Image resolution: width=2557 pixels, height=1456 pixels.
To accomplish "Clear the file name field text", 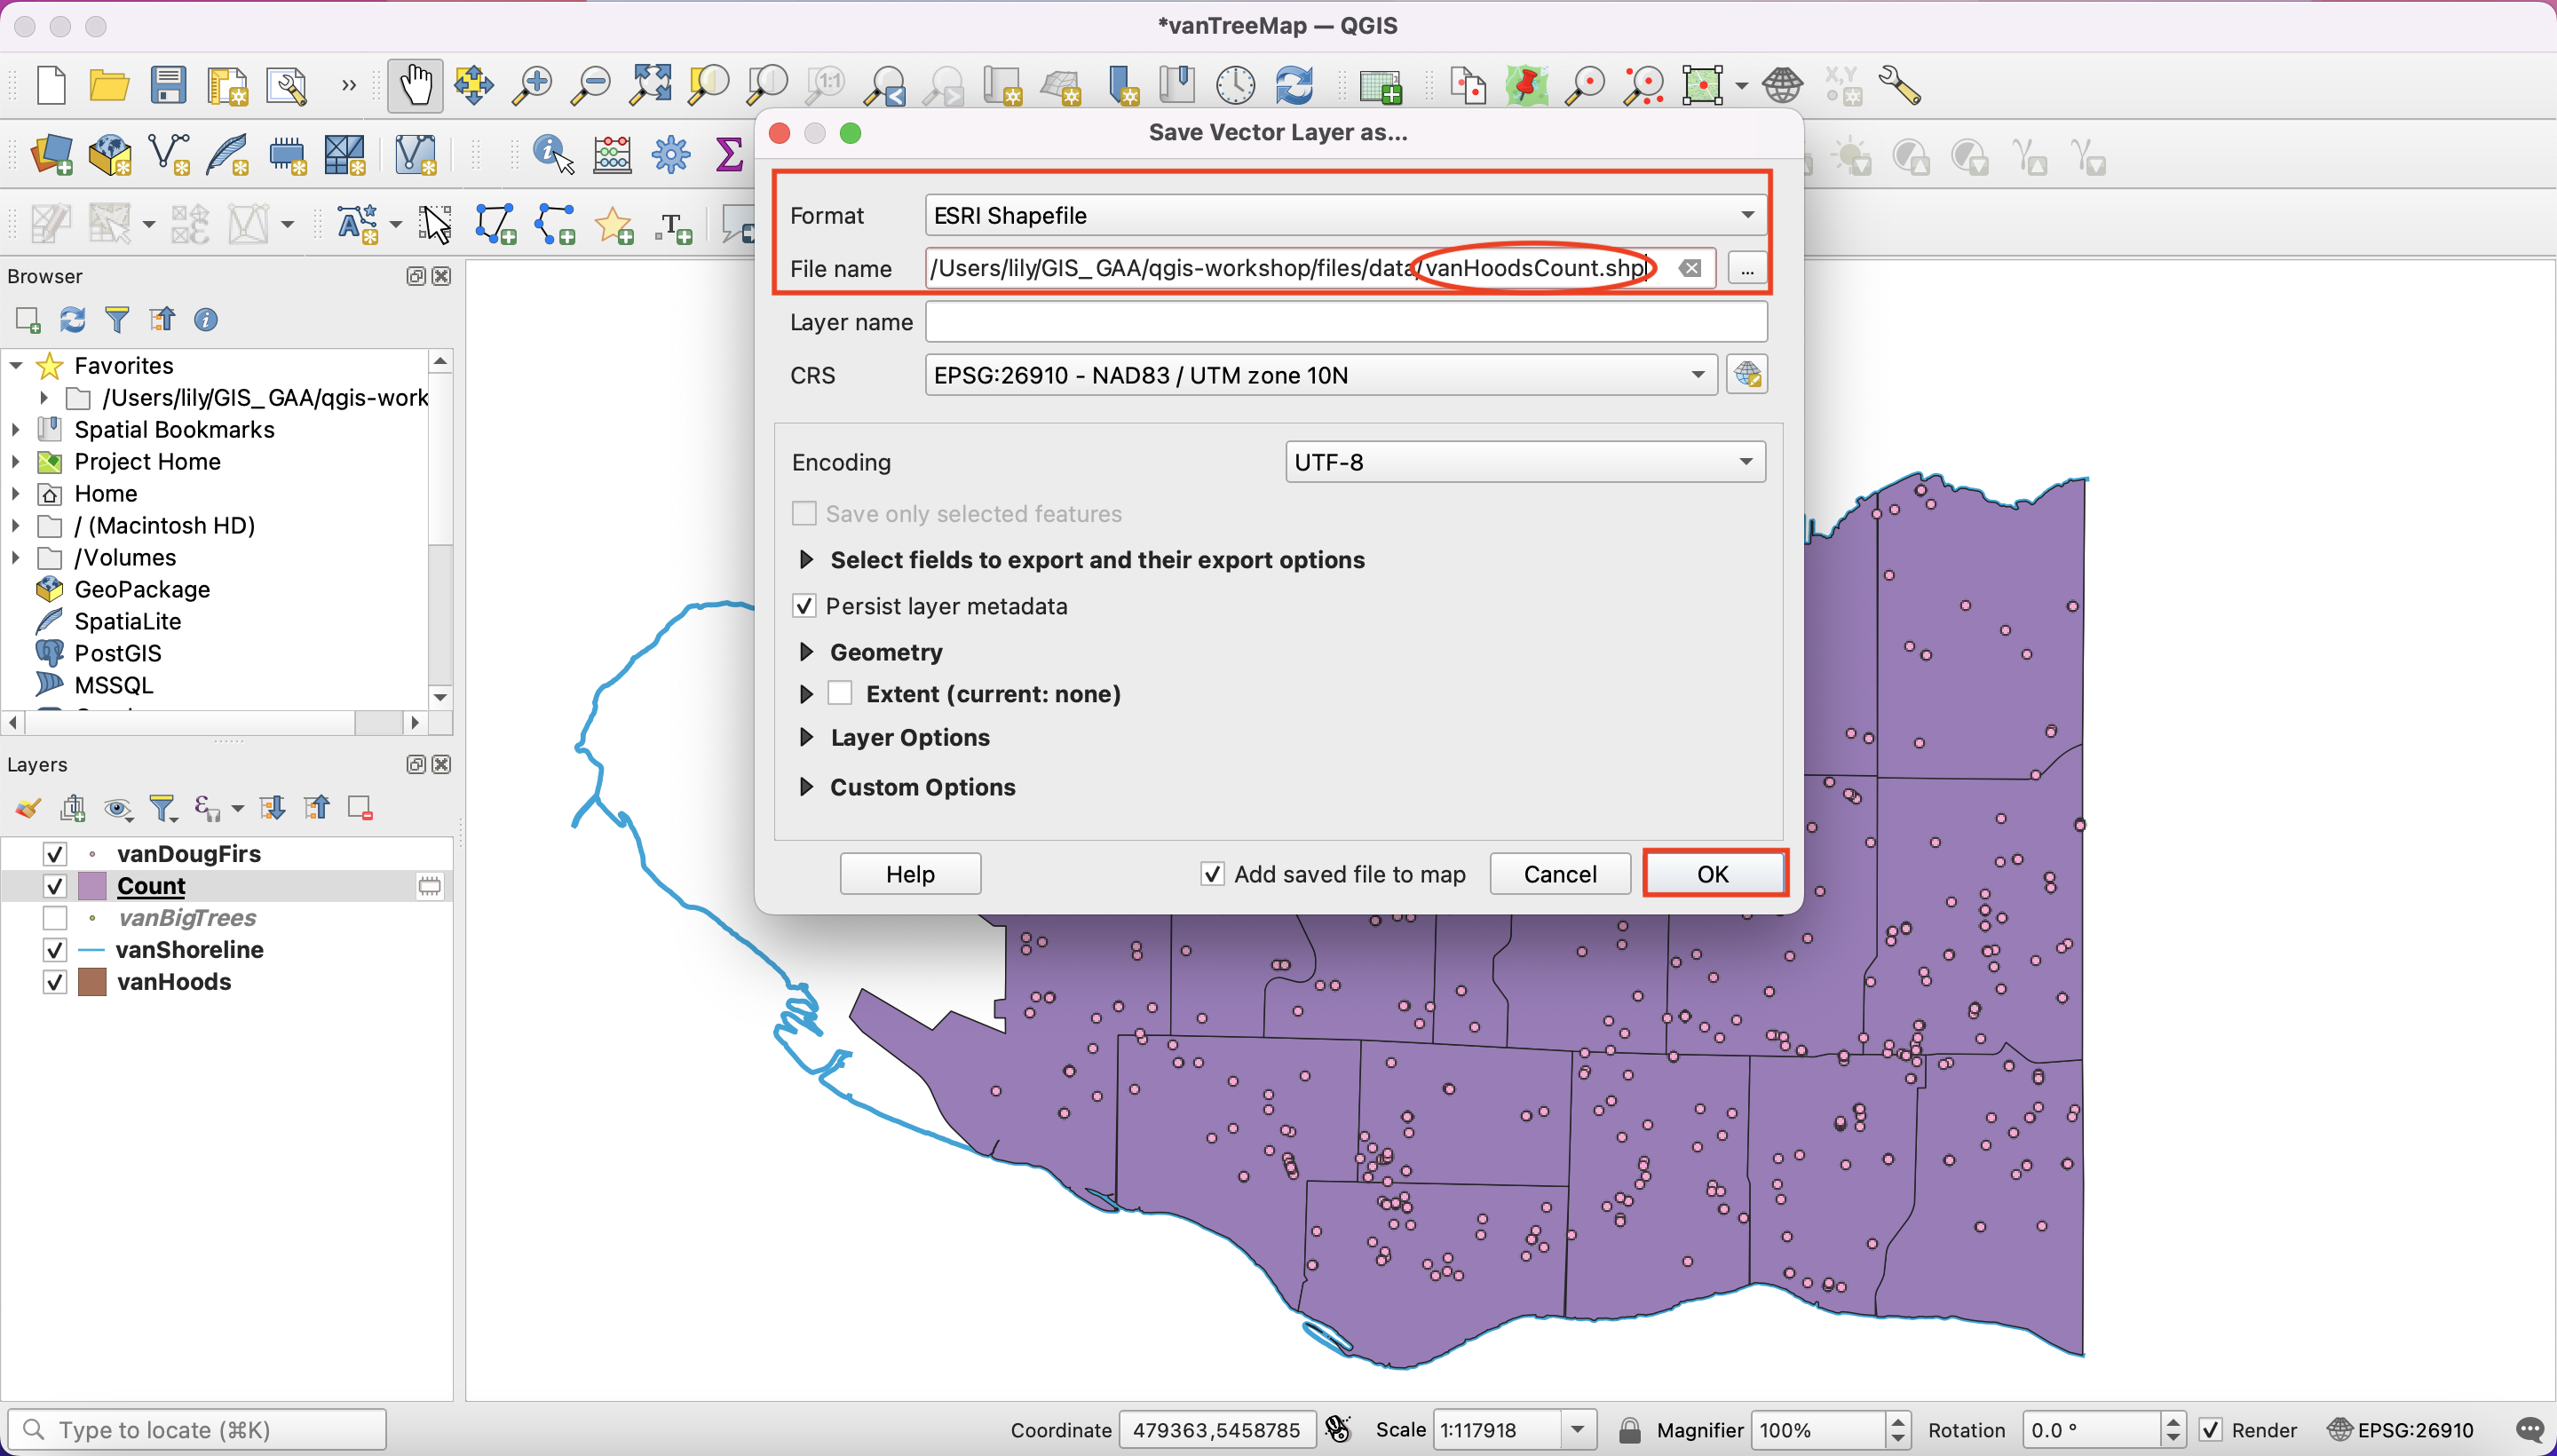I will pos(1690,268).
